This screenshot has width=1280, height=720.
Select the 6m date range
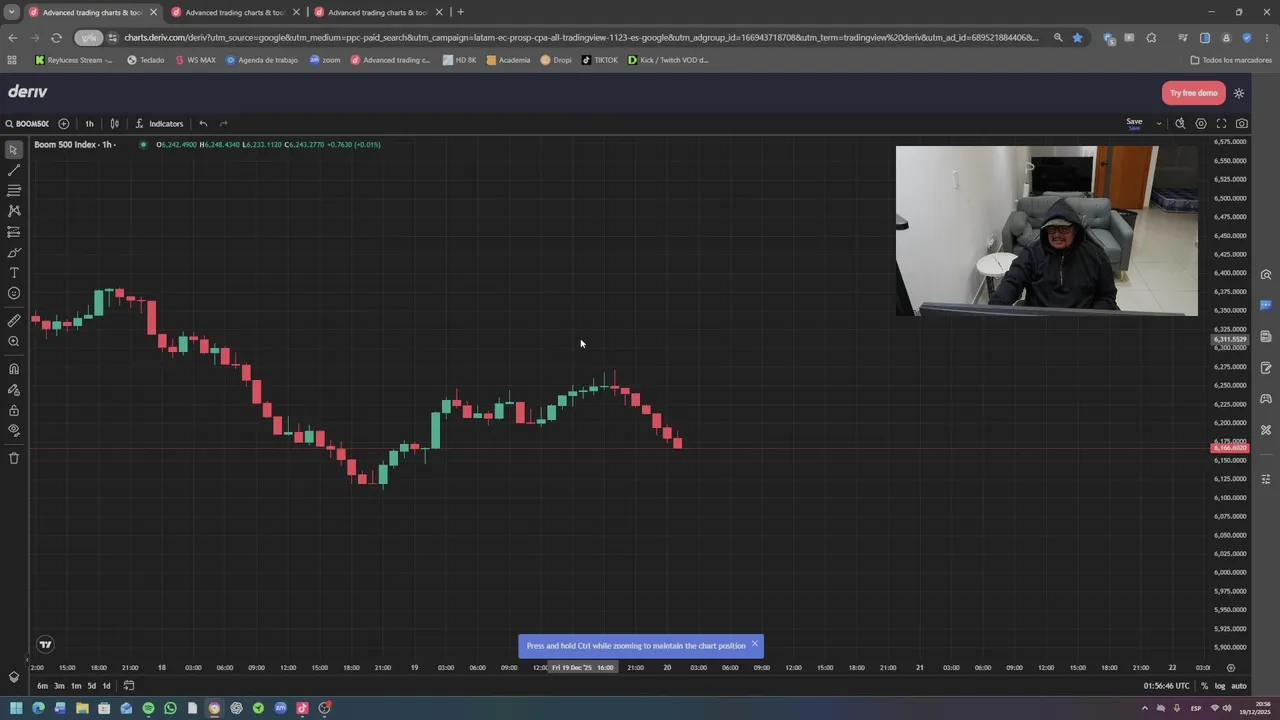42,686
